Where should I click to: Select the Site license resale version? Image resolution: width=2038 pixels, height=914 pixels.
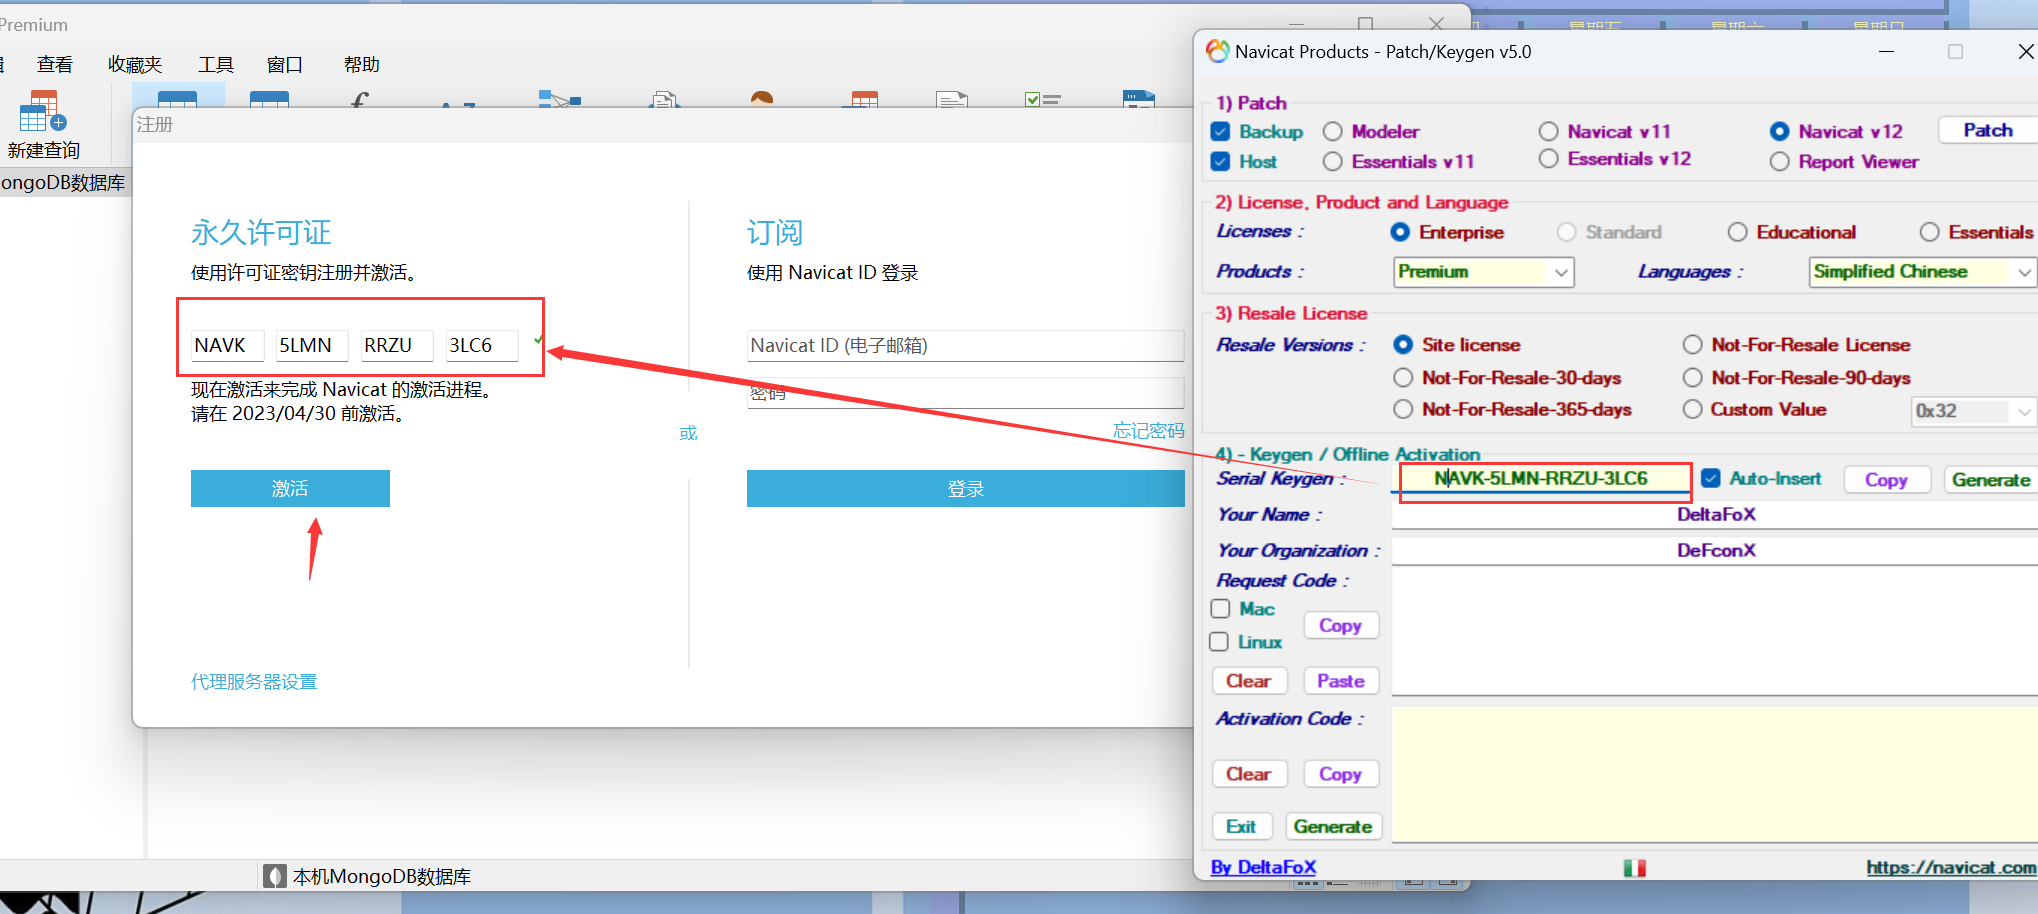click(1404, 344)
